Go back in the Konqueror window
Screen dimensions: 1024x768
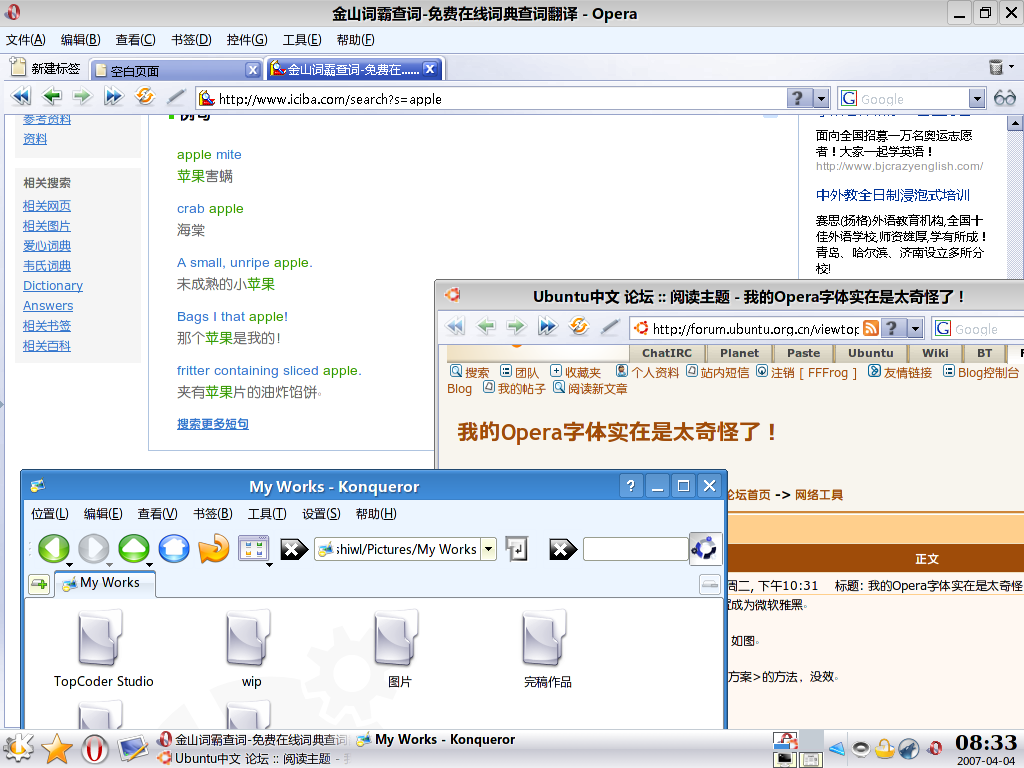pyautogui.click(x=54, y=549)
